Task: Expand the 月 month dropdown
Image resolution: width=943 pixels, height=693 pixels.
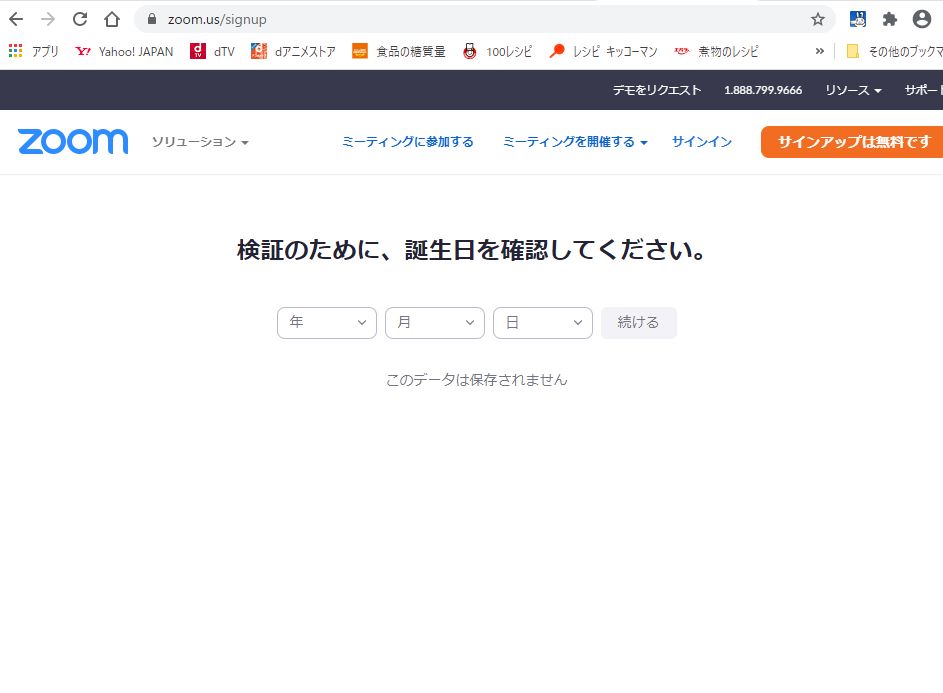Action: point(435,323)
